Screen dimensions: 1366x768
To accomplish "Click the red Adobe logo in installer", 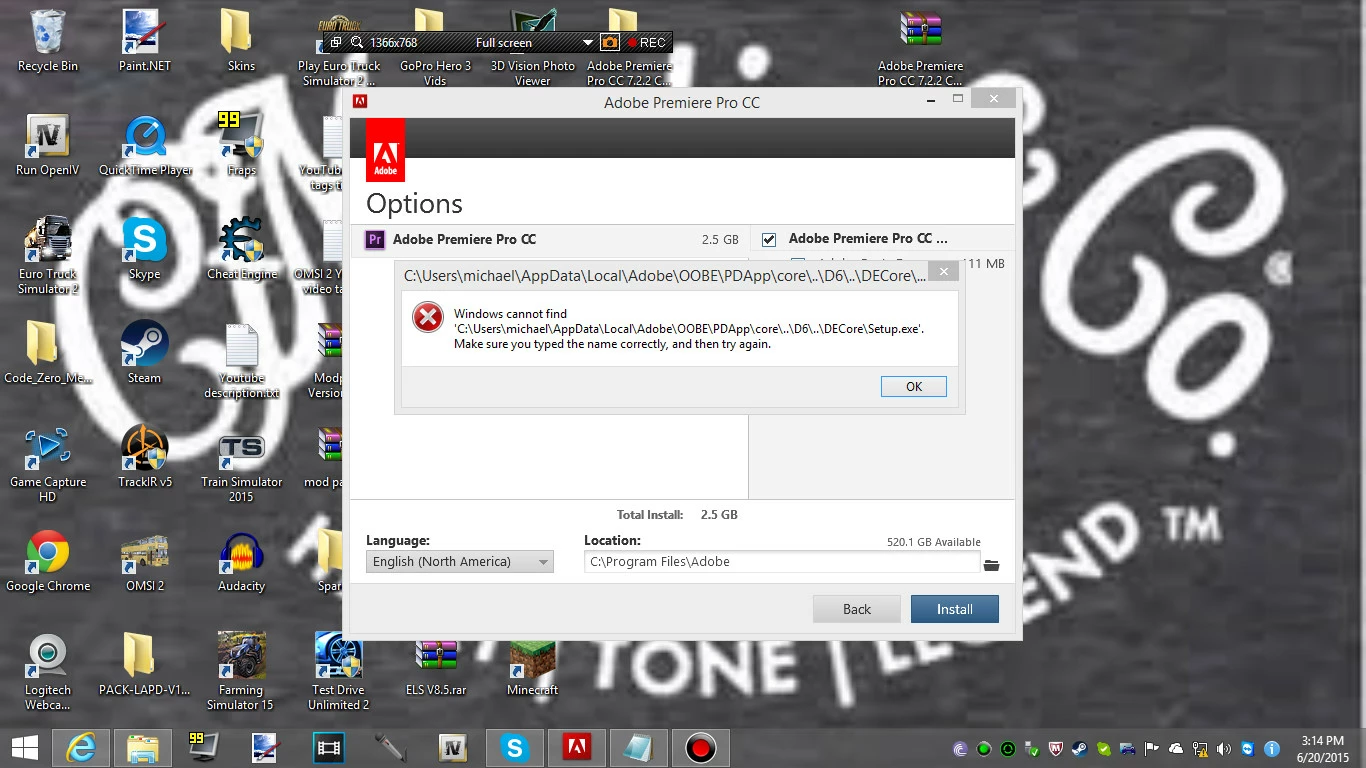I will [x=385, y=150].
